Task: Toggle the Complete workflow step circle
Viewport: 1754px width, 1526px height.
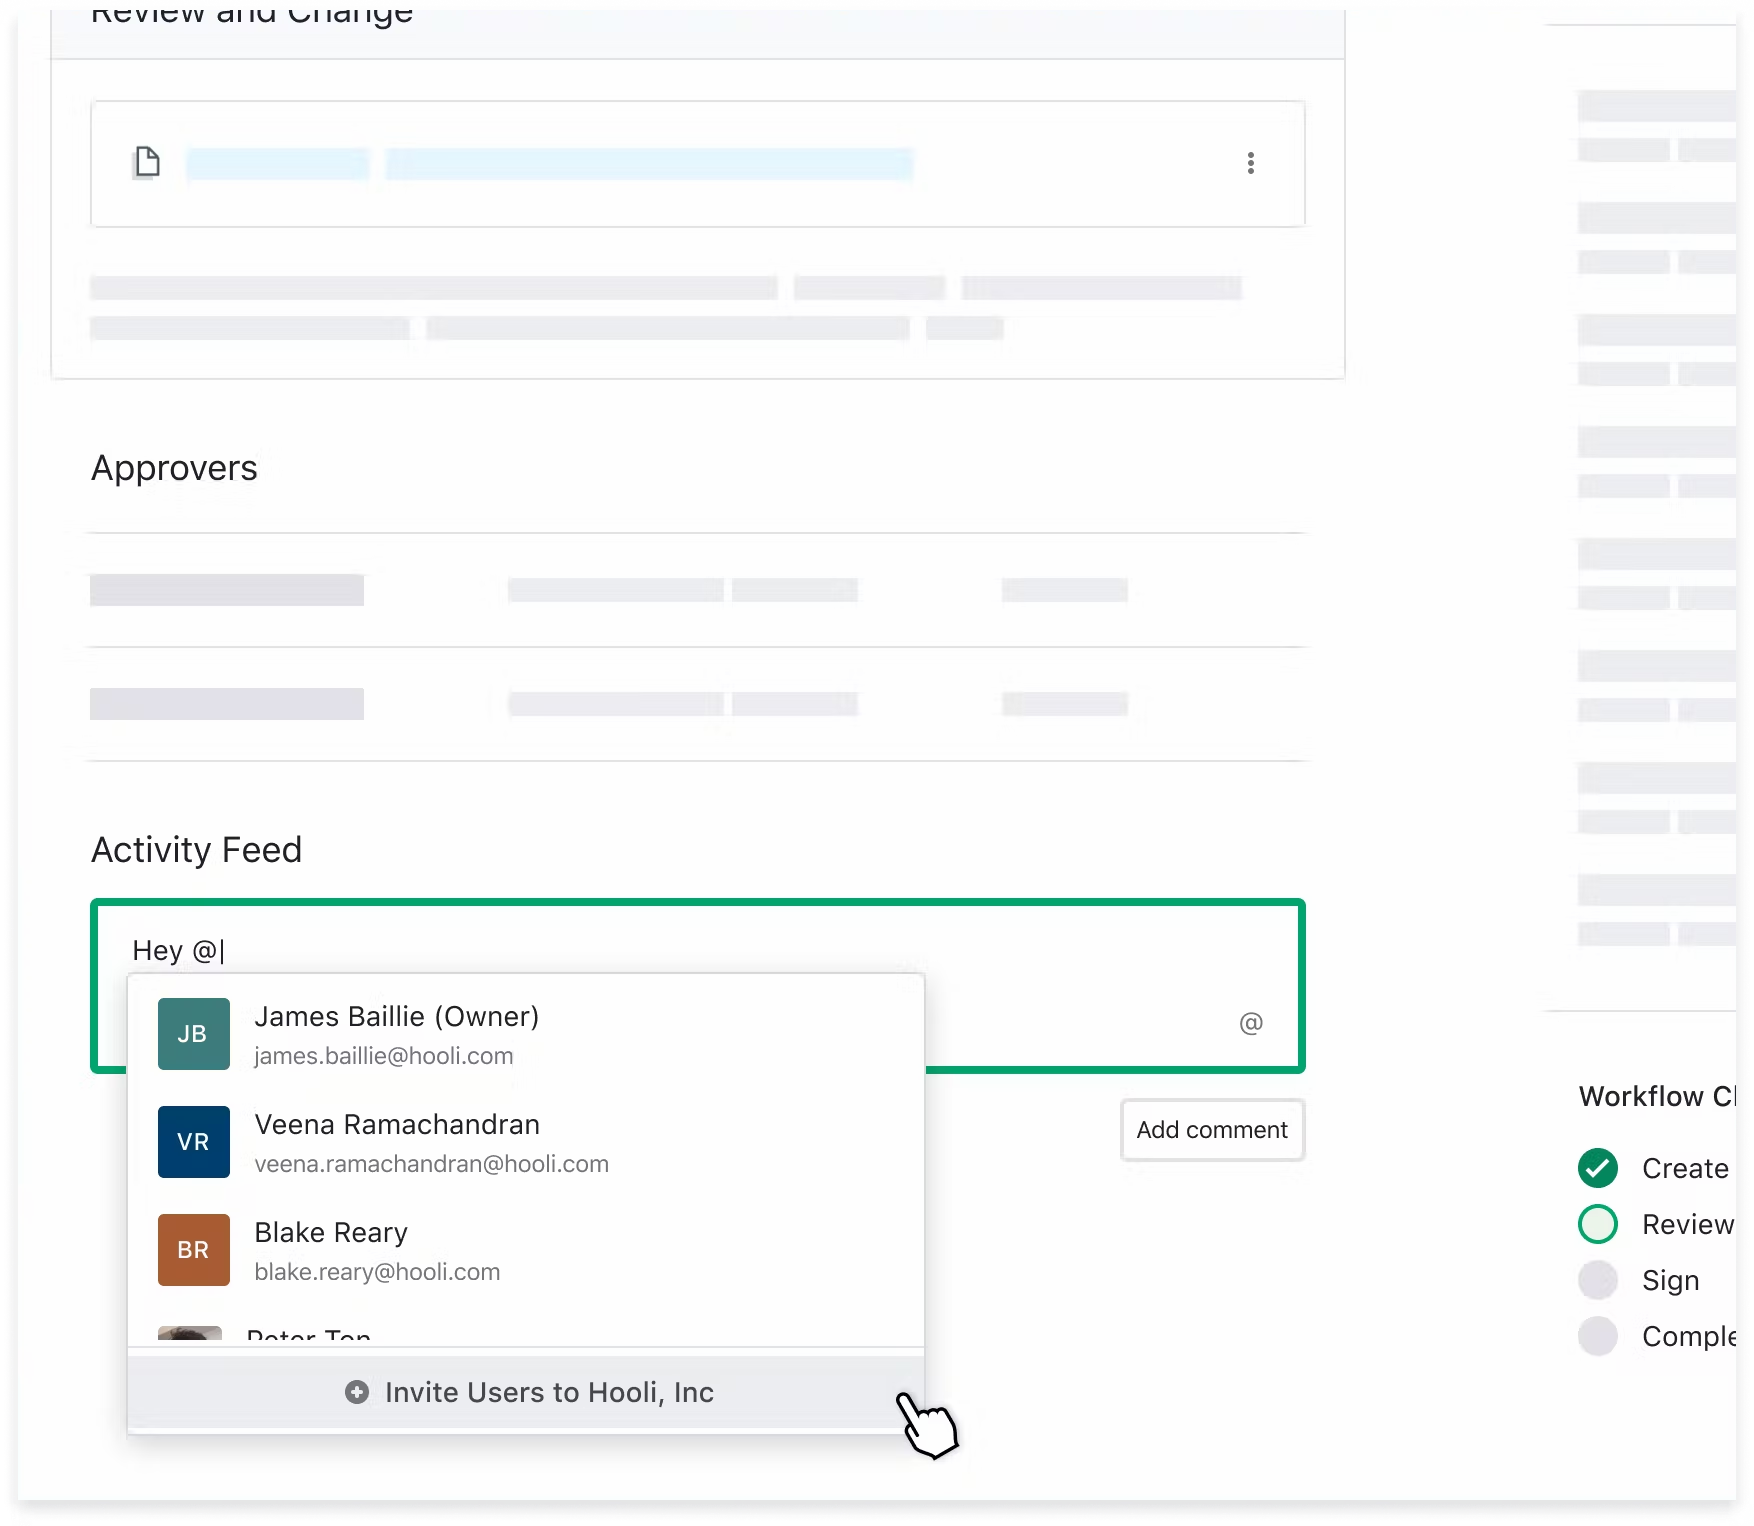Action: [x=1599, y=1335]
